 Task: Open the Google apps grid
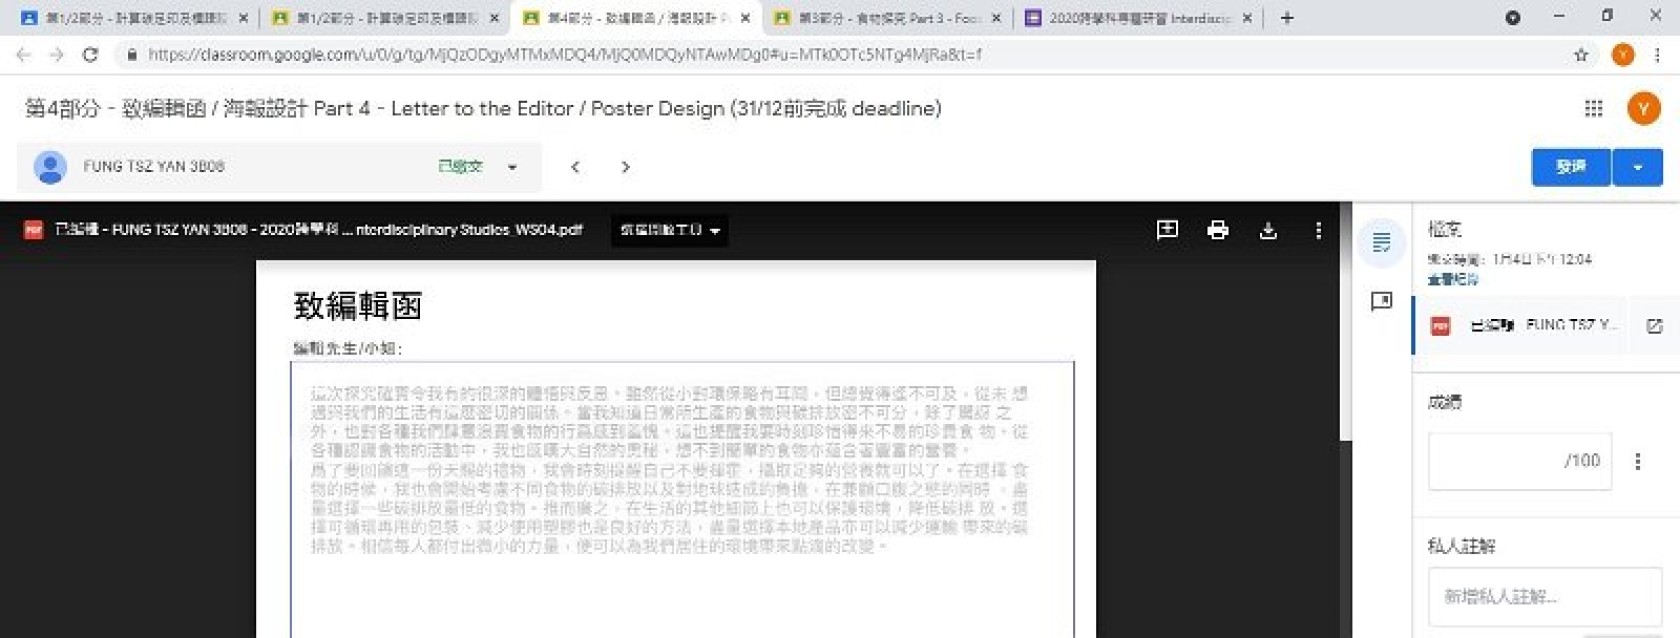(x=1594, y=108)
